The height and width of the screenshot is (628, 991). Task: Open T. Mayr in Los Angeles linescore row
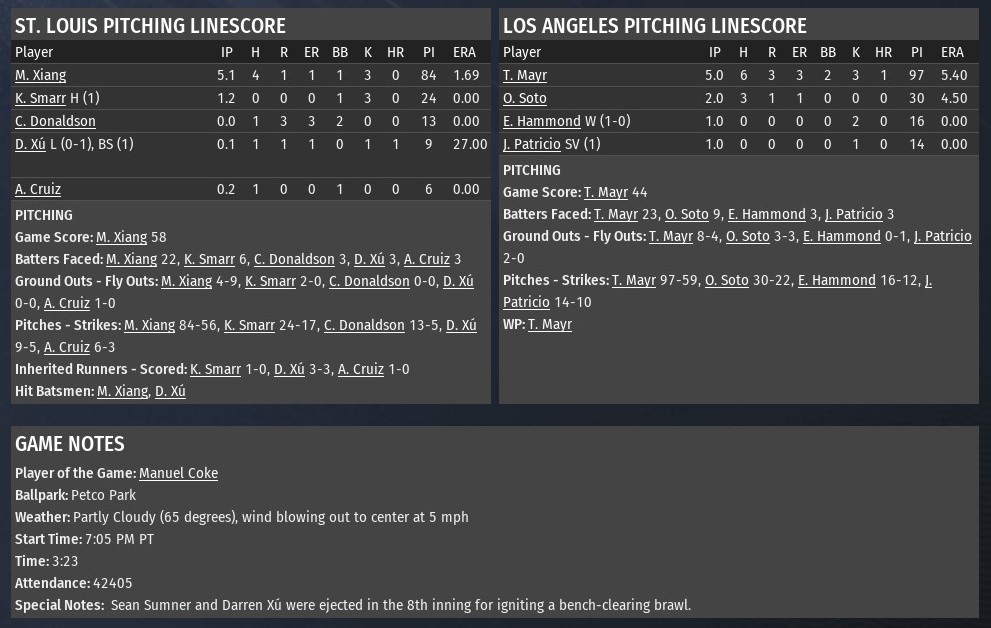(x=525, y=75)
